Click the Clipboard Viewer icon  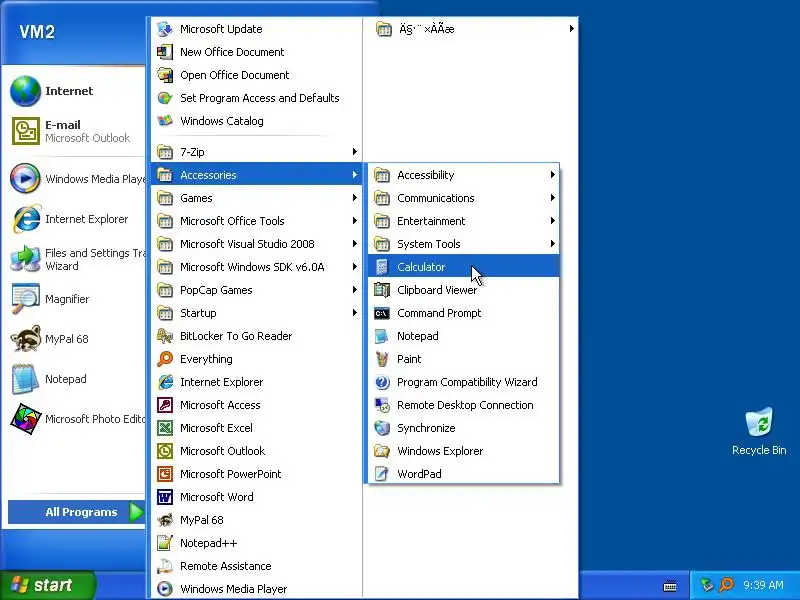[x=382, y=290]
